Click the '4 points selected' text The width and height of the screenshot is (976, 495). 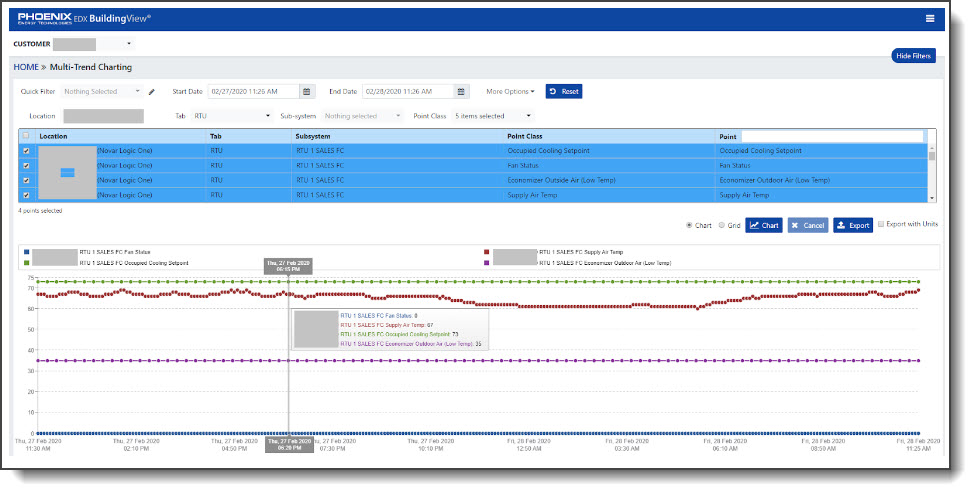(x=40, y=211)
